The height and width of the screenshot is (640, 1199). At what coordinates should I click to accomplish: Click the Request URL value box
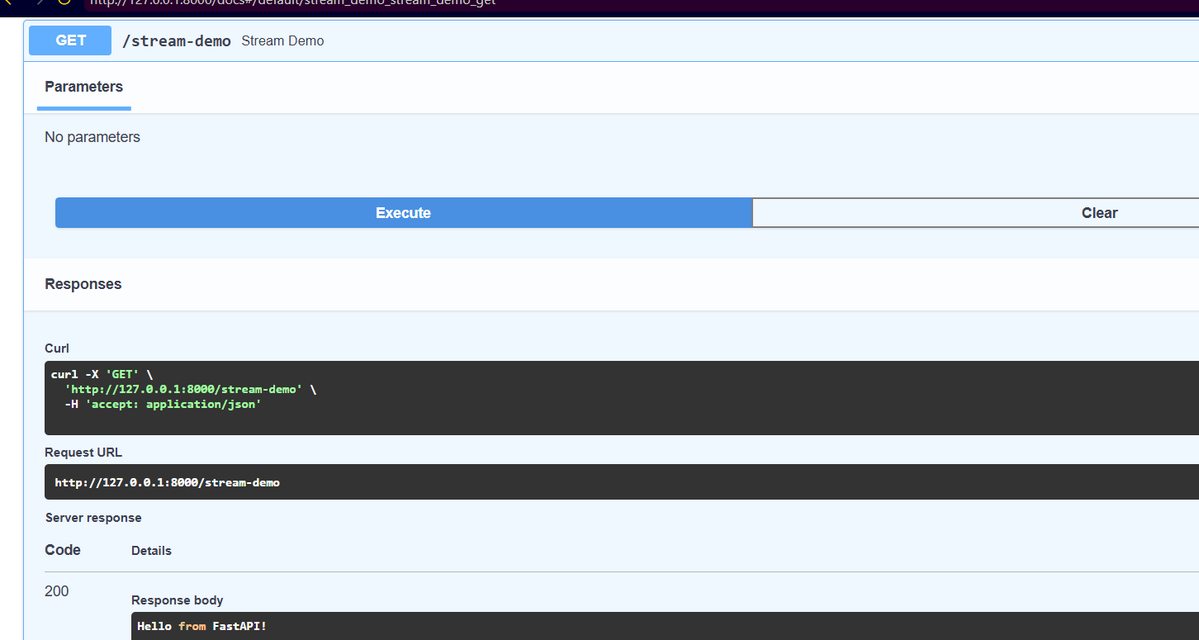point(622,482)
